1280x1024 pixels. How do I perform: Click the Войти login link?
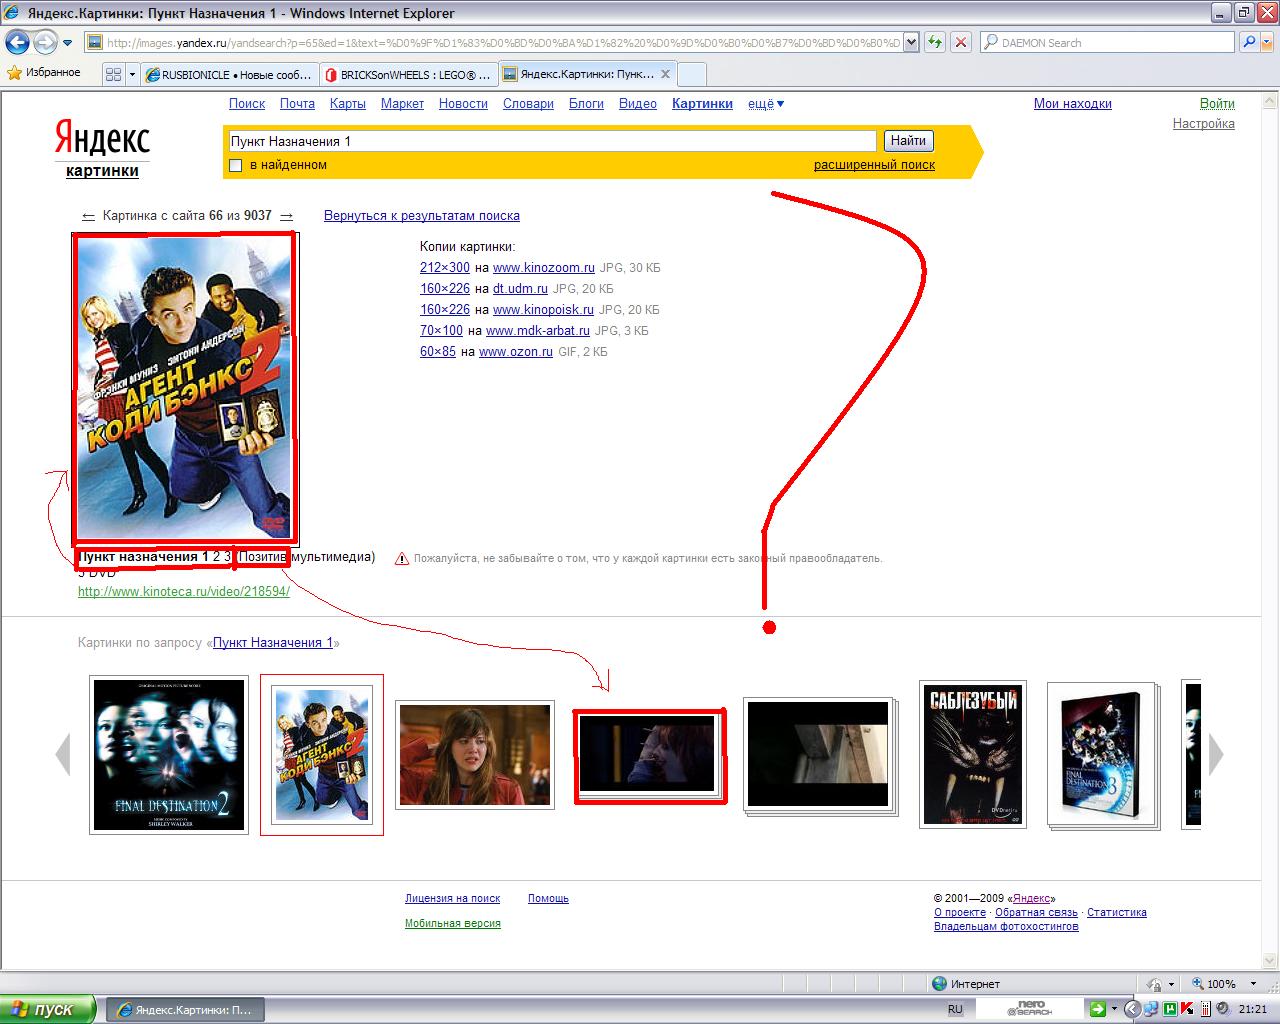click(1217, 104)
